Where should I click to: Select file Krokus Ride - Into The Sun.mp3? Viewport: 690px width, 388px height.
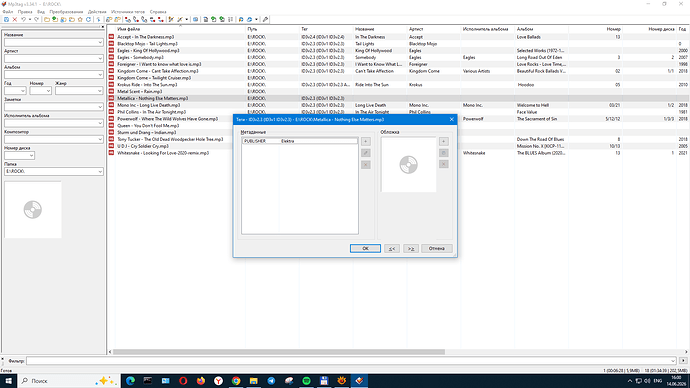(x=147, y=85)
